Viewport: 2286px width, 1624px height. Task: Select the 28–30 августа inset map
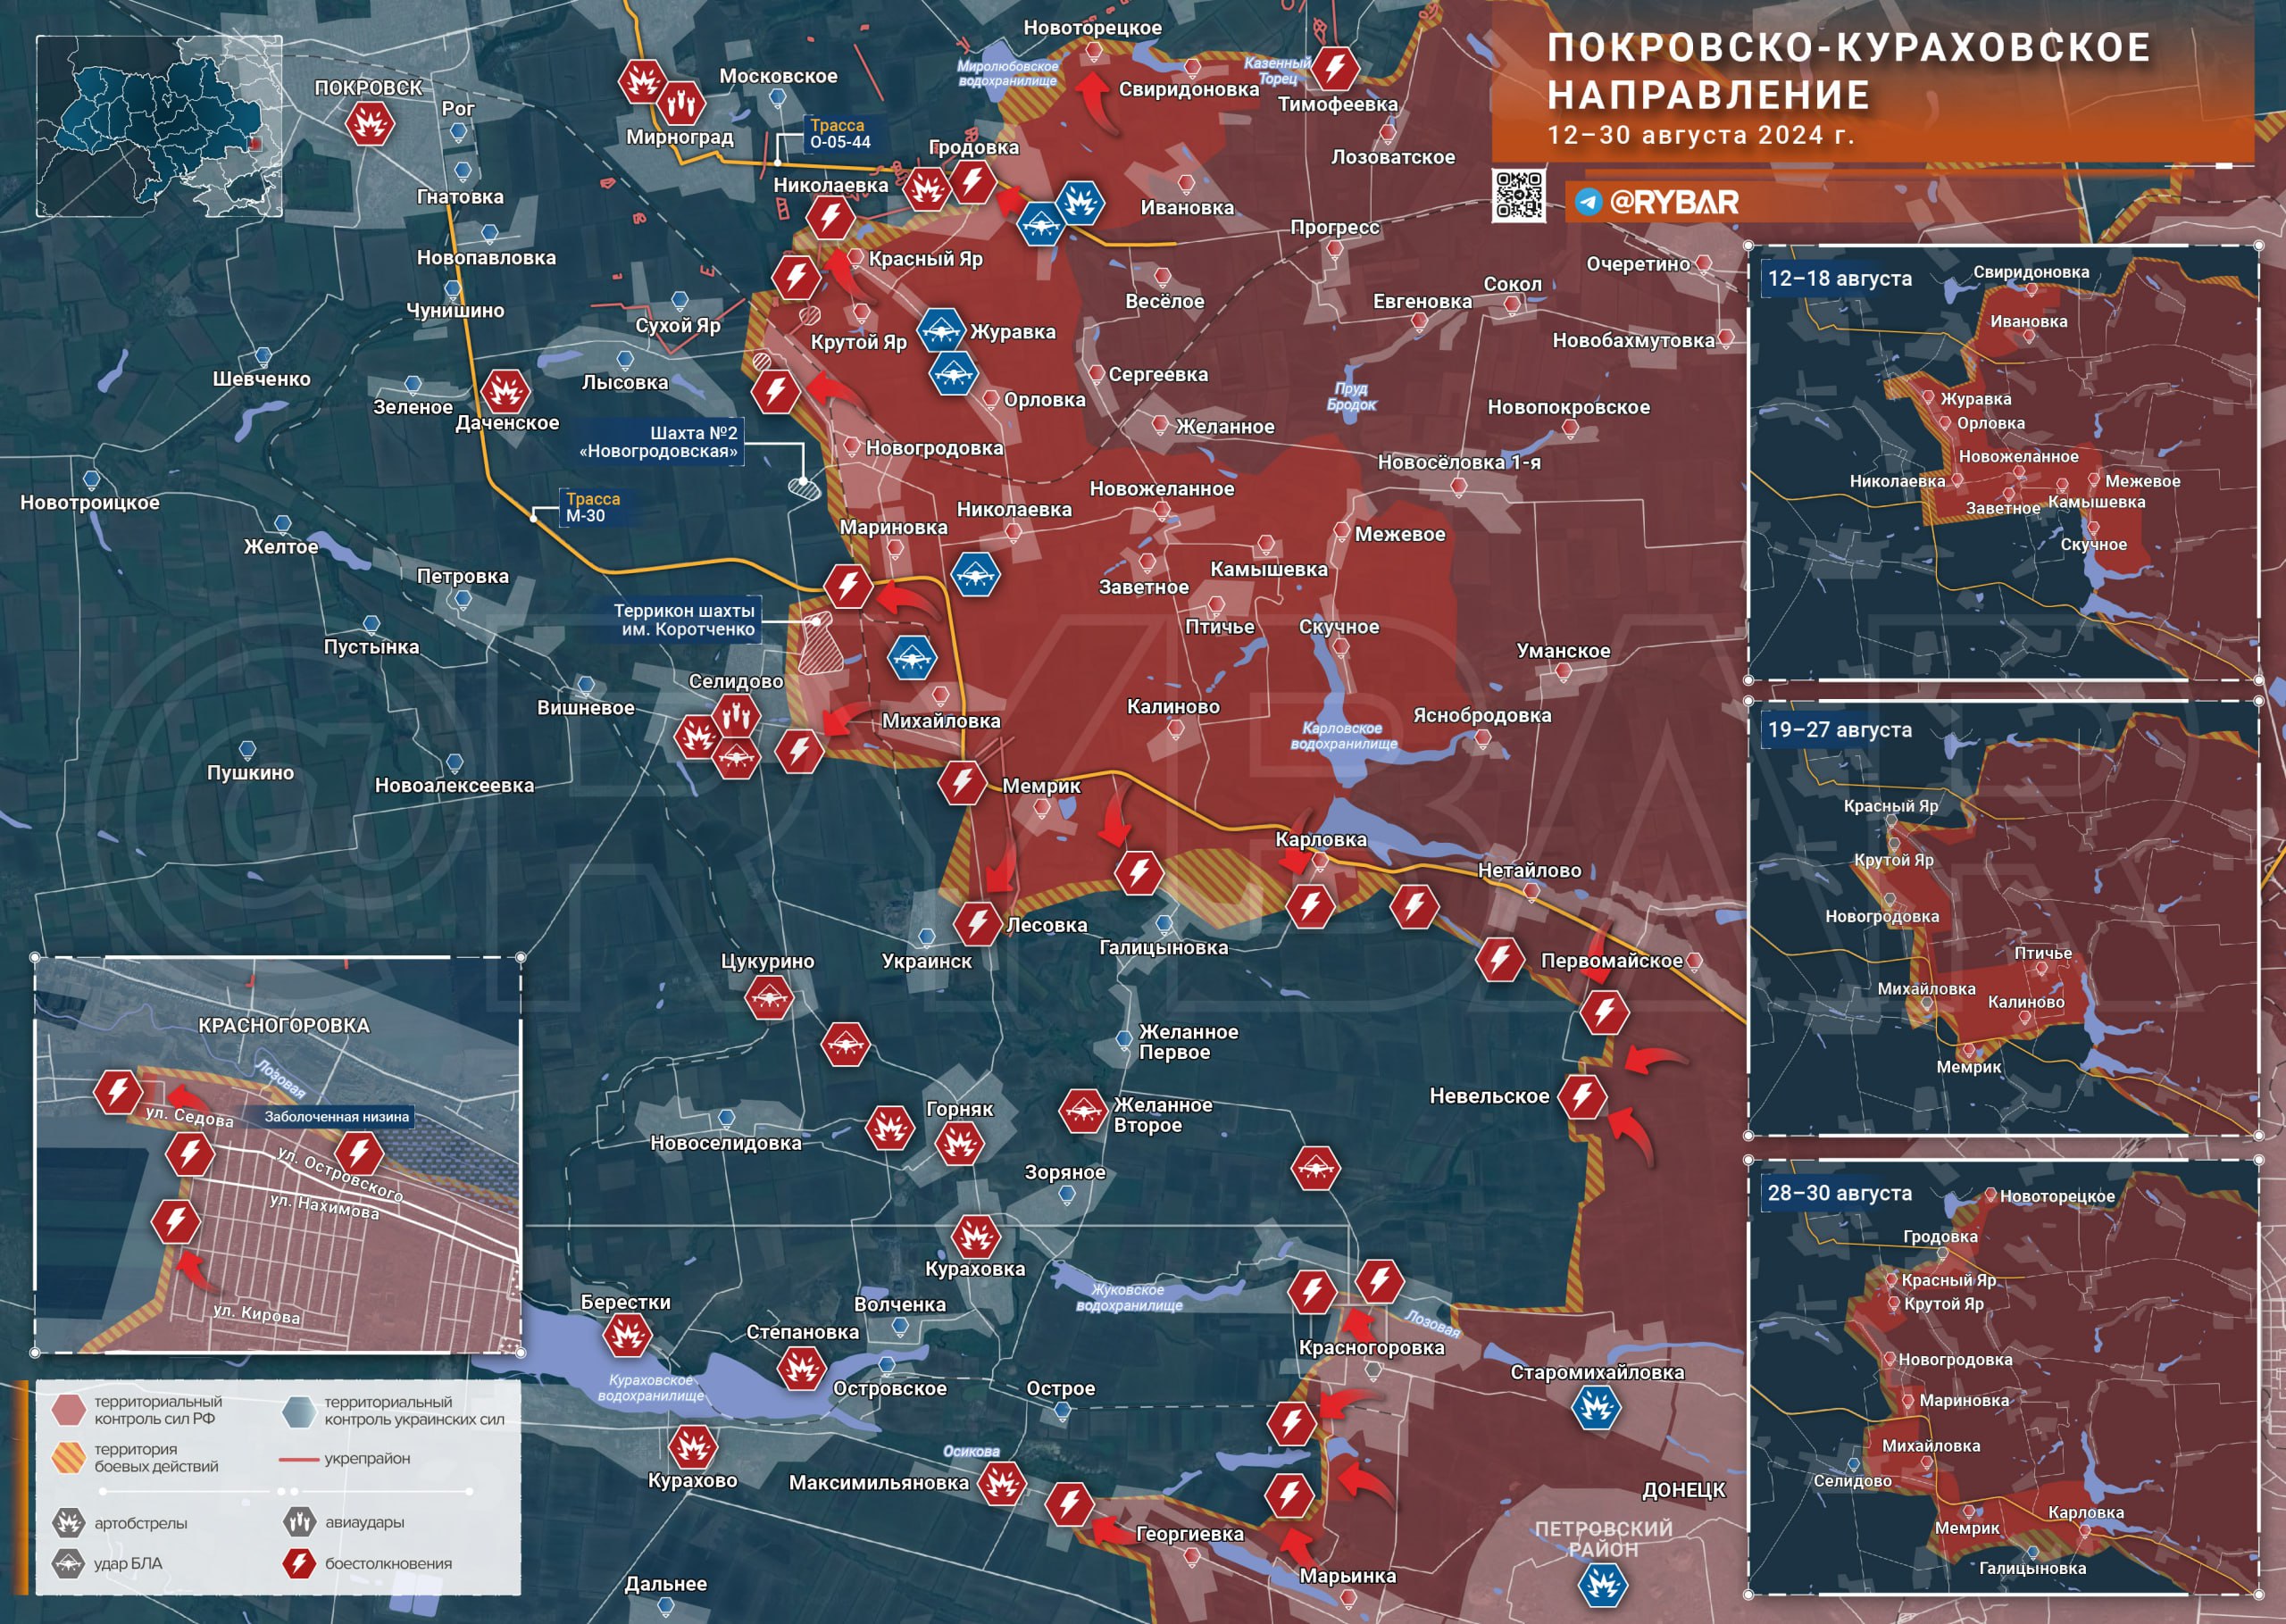[2002, 1378]
